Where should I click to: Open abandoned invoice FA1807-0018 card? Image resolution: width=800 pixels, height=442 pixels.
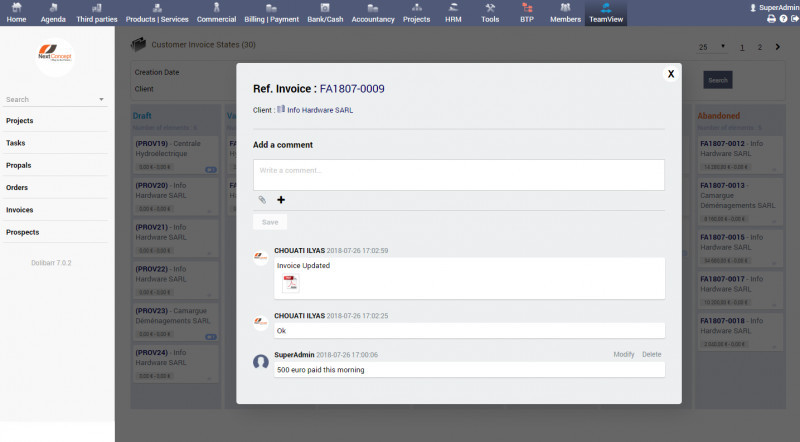point(740,332)
